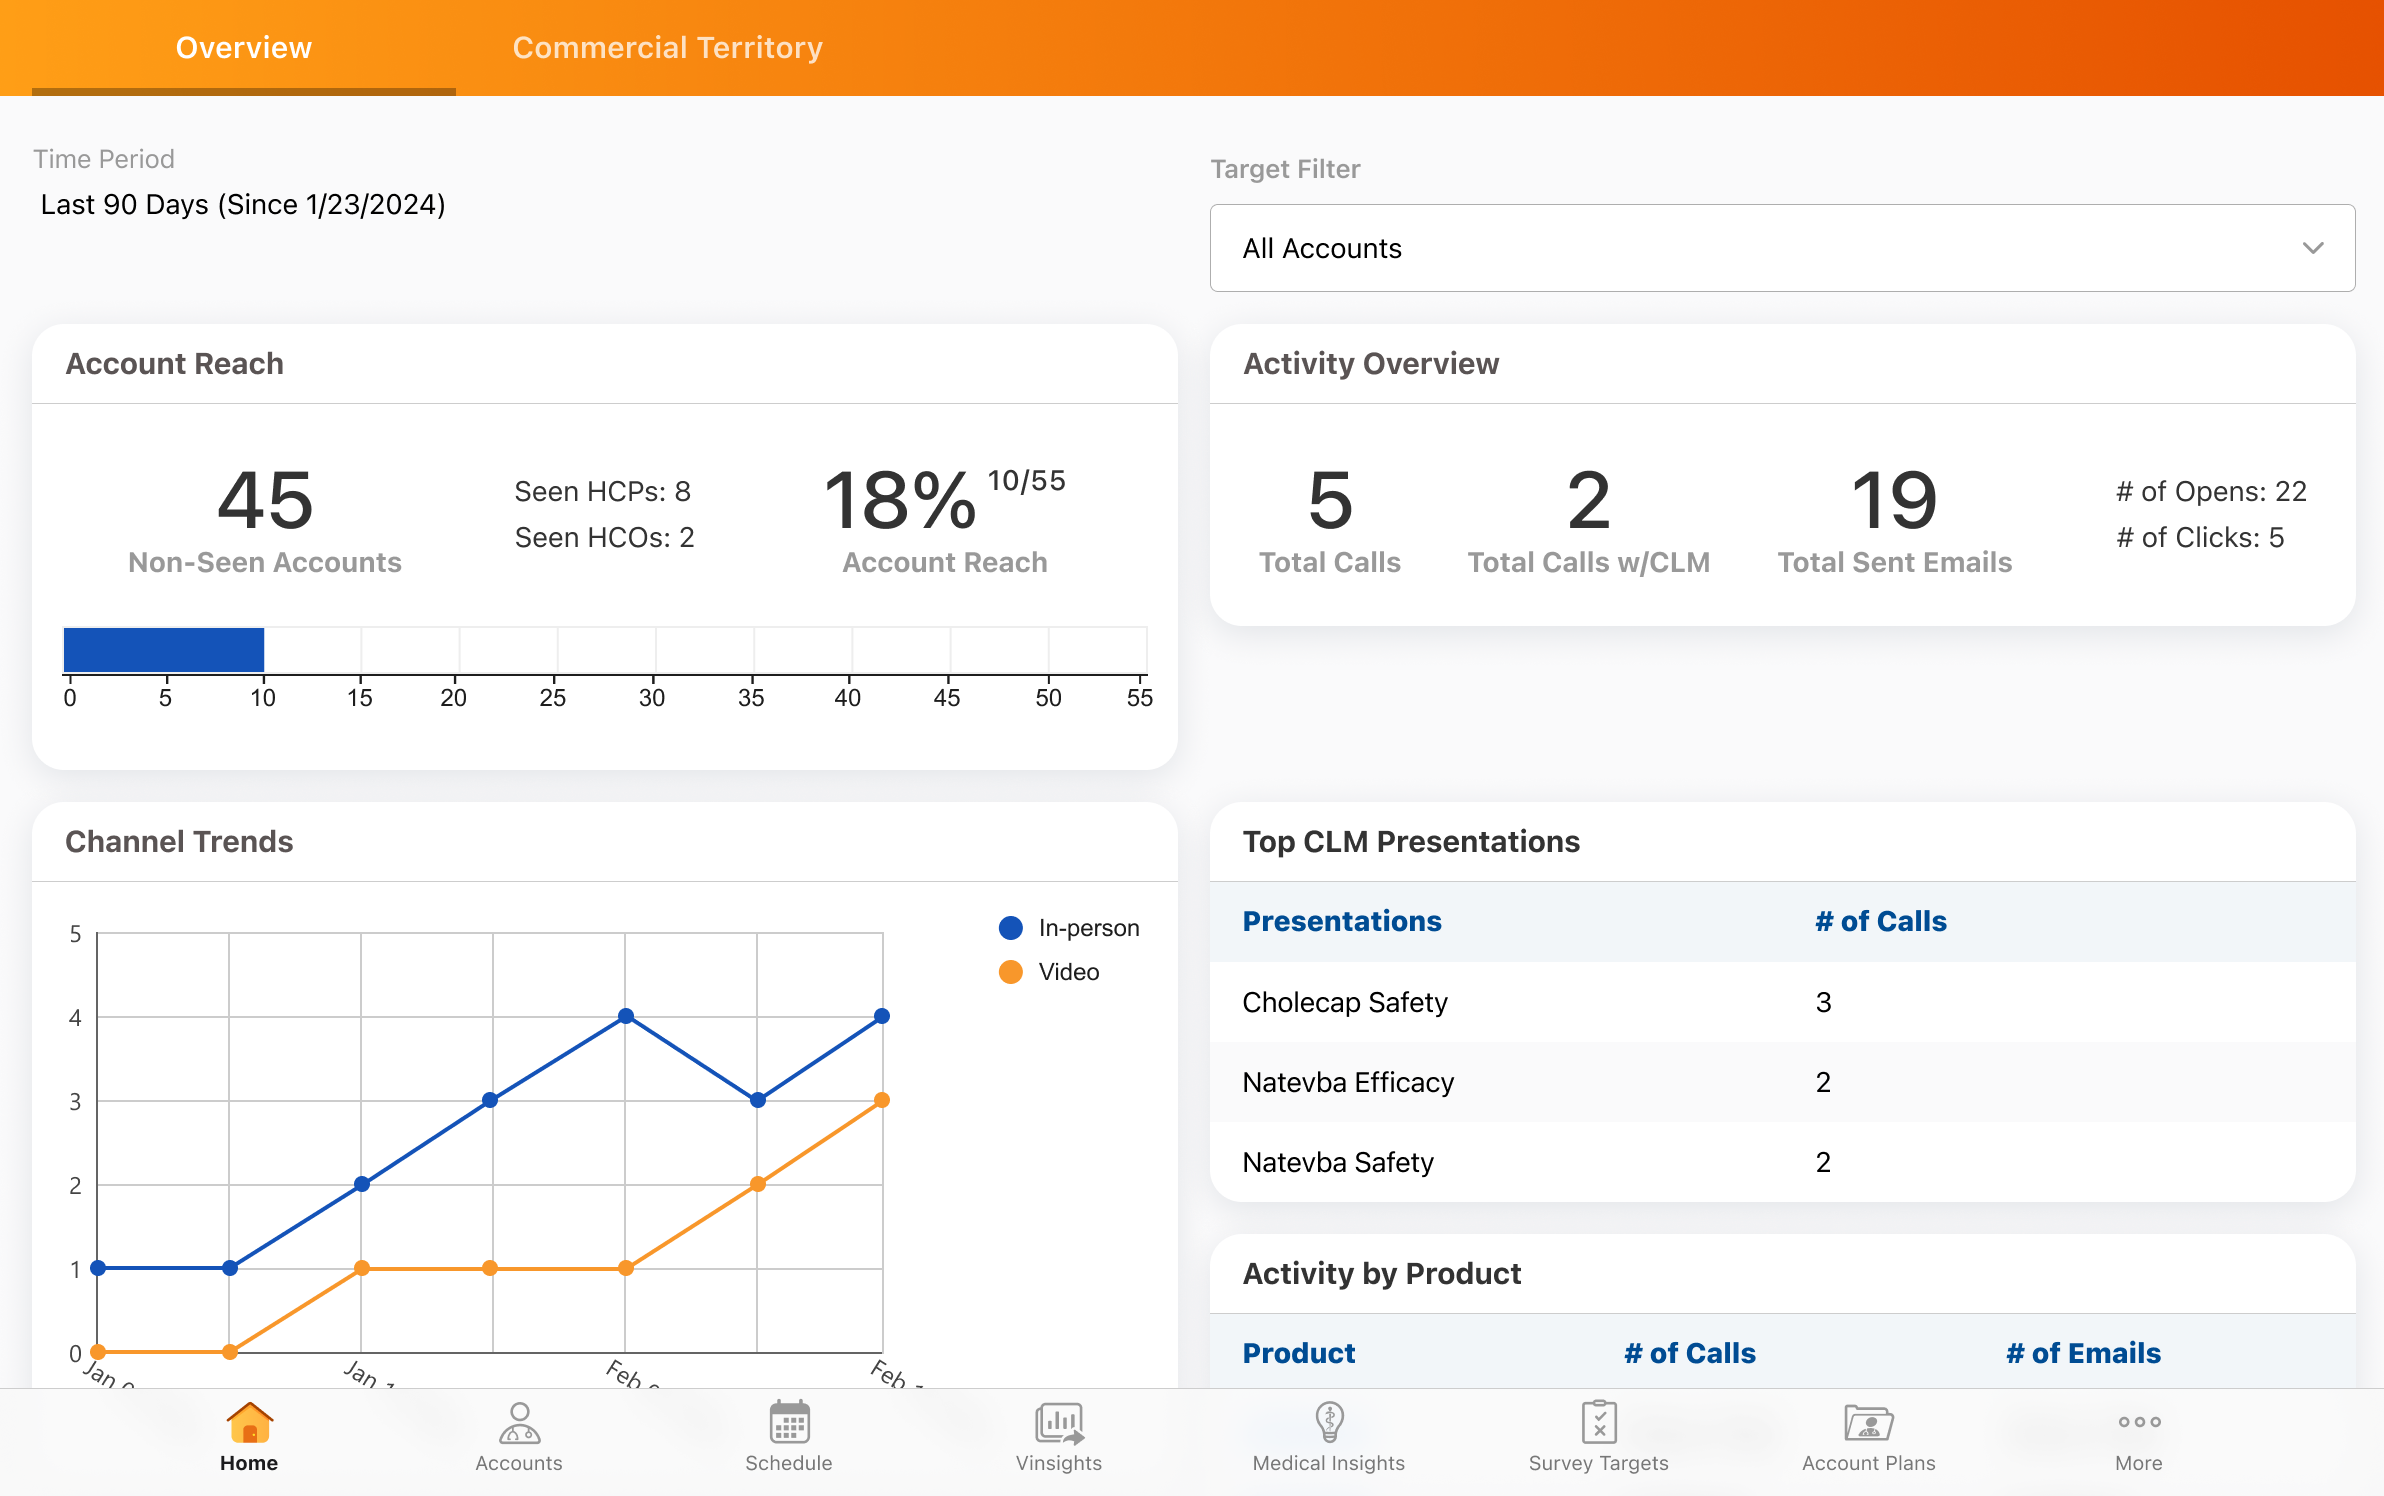Open the Medical Insights lightbulb icon
2384x1496 pixels.
click(1329, 1422)
